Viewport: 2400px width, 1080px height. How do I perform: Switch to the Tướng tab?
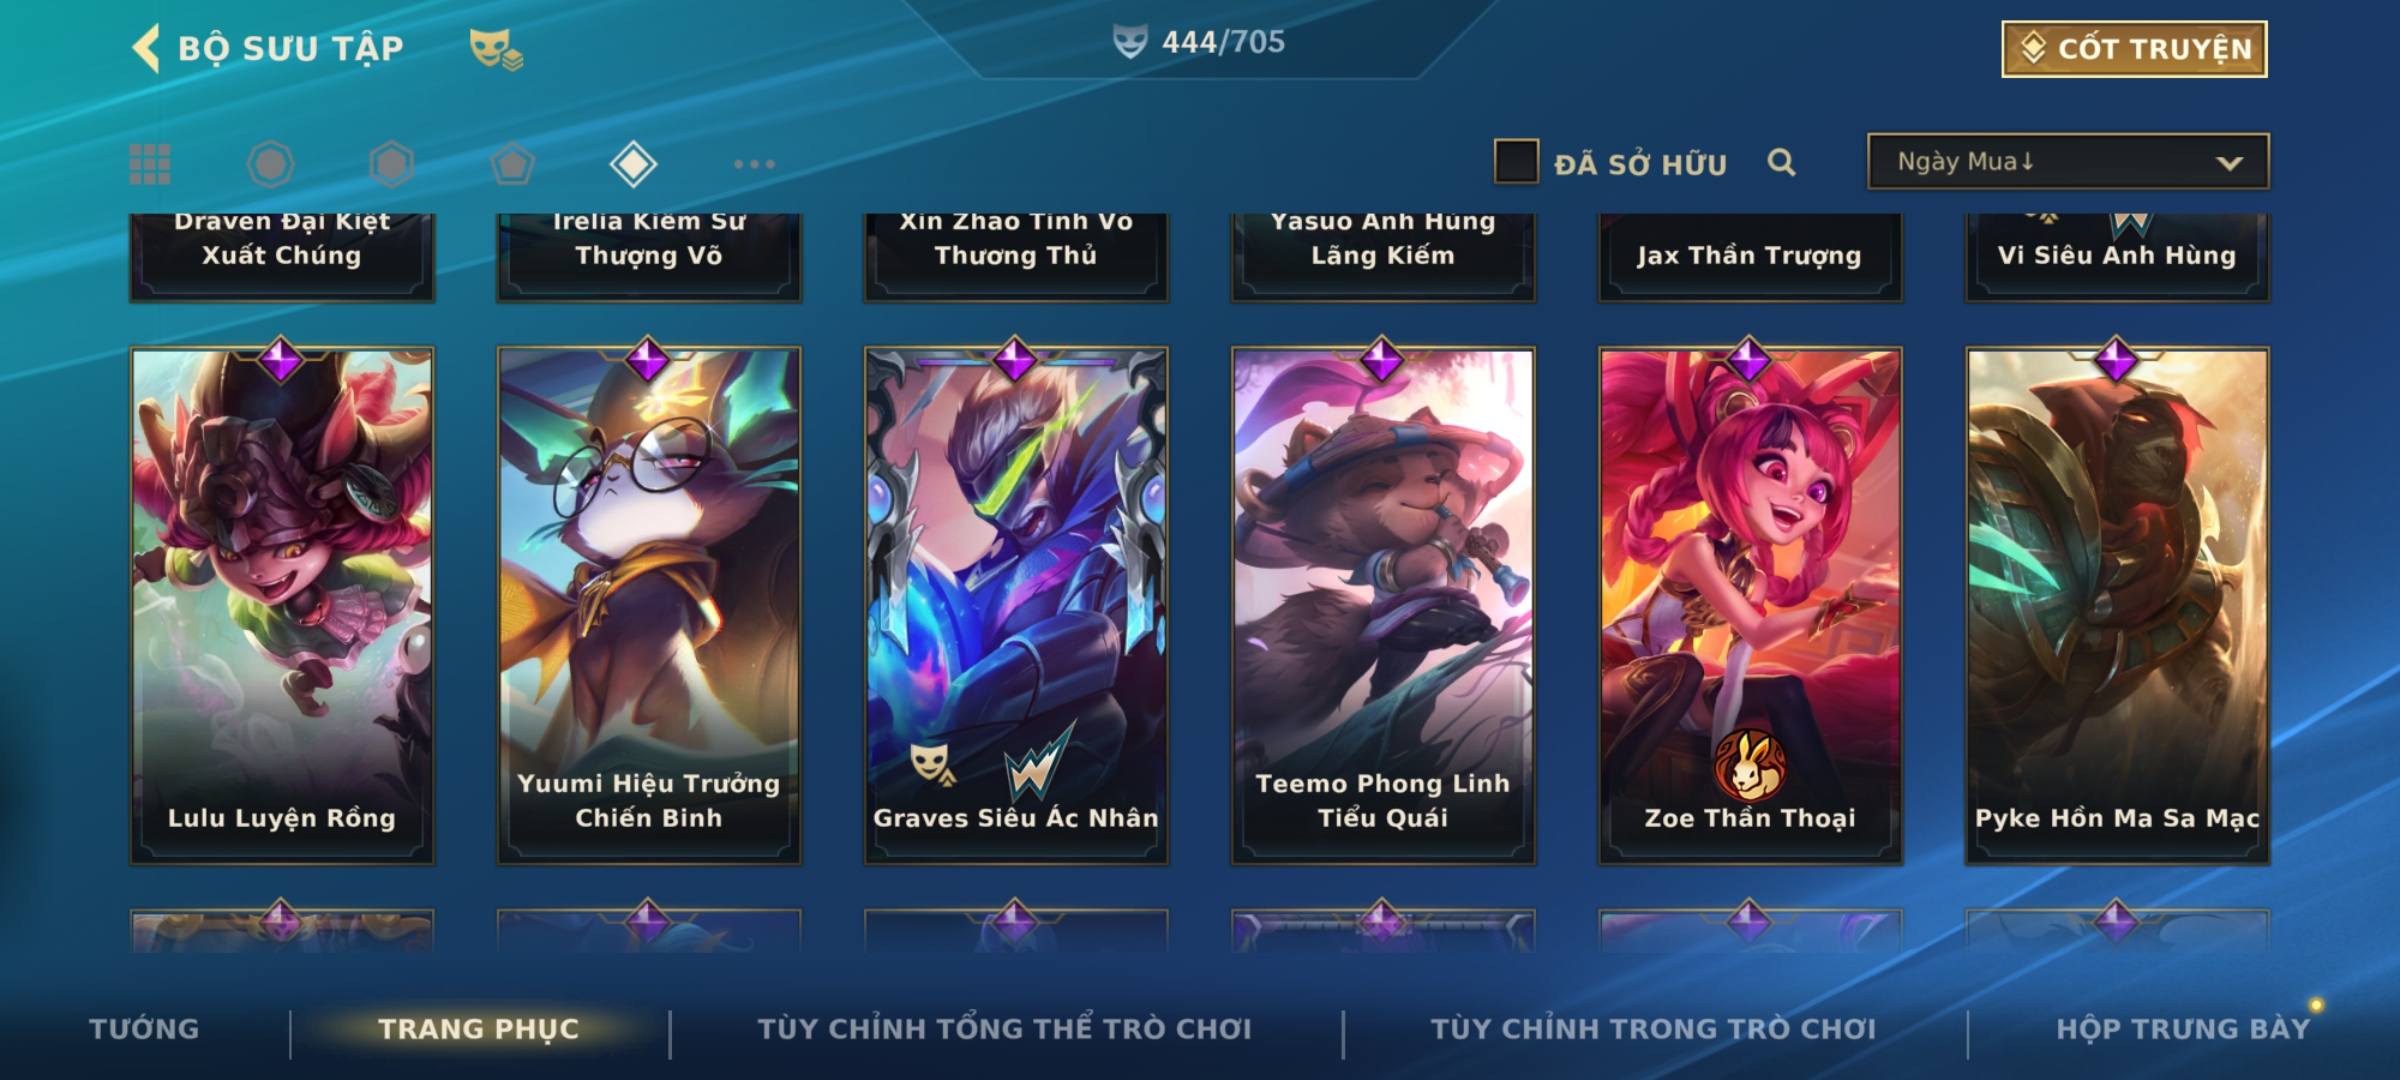(144, 1028)
